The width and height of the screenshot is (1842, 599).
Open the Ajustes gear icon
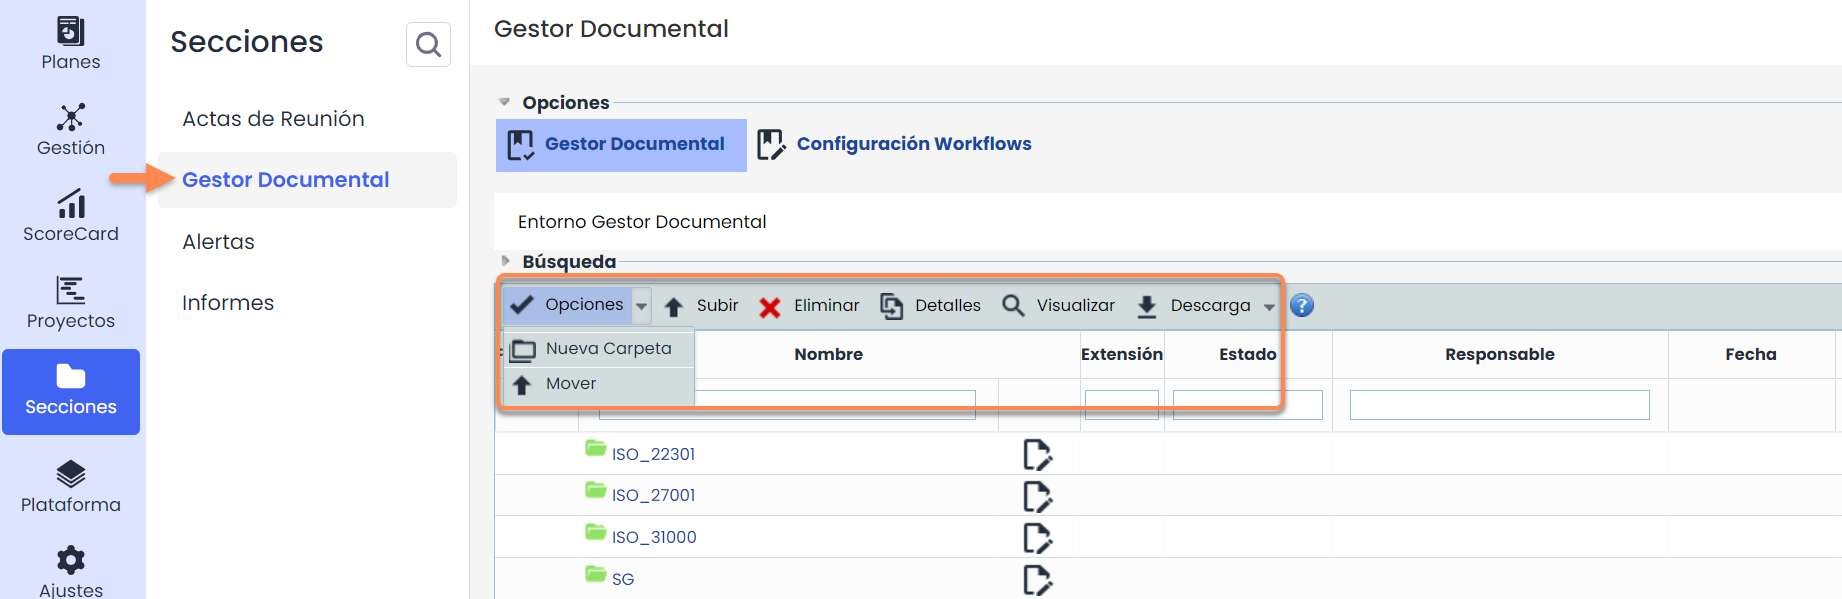pos(70,560)
